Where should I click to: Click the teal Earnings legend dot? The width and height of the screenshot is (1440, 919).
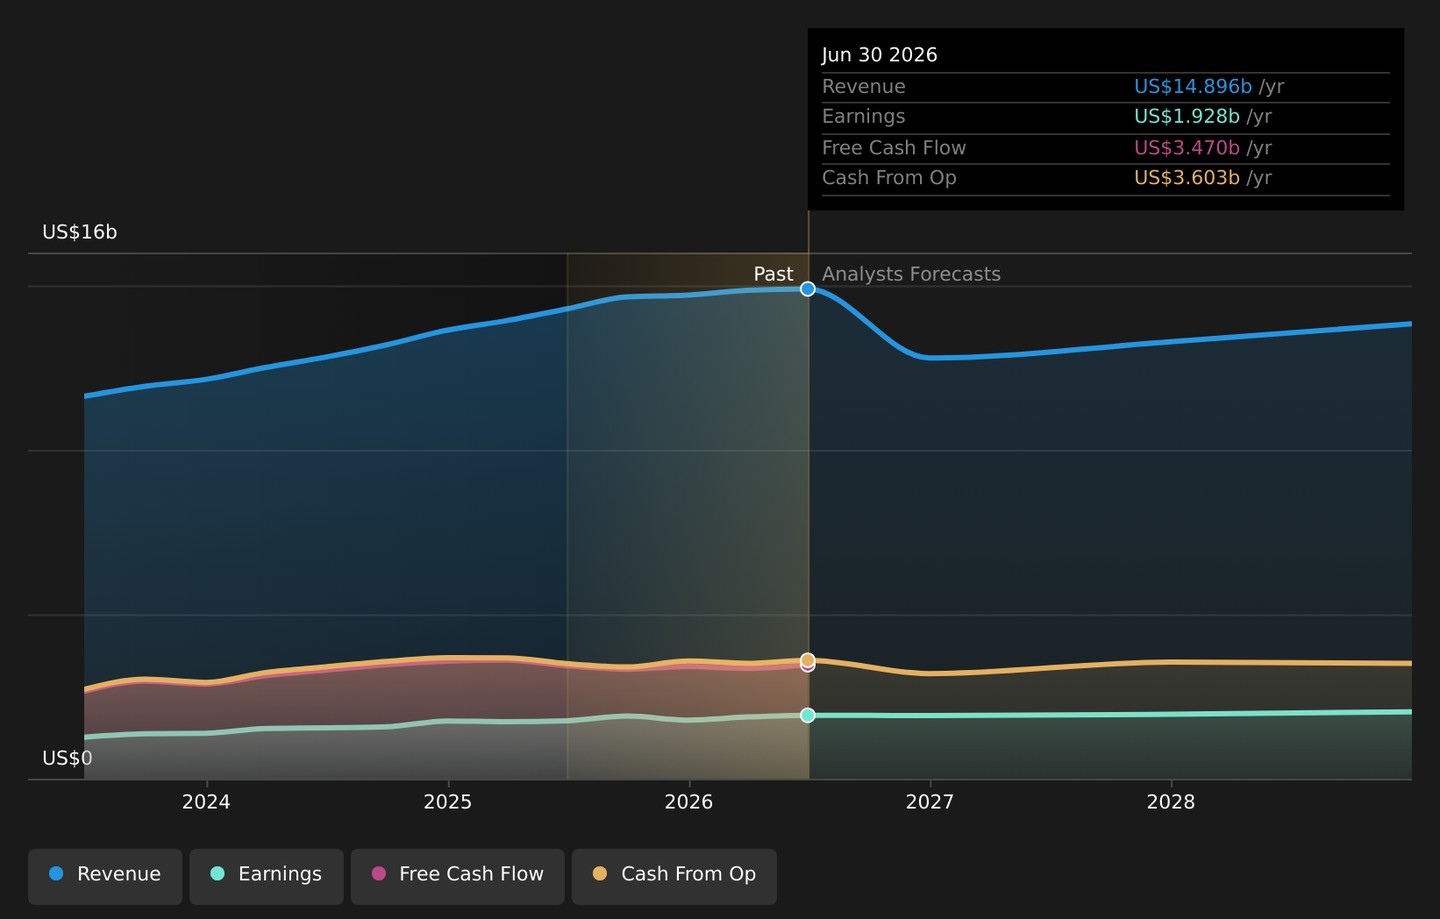tap(217, 874)
